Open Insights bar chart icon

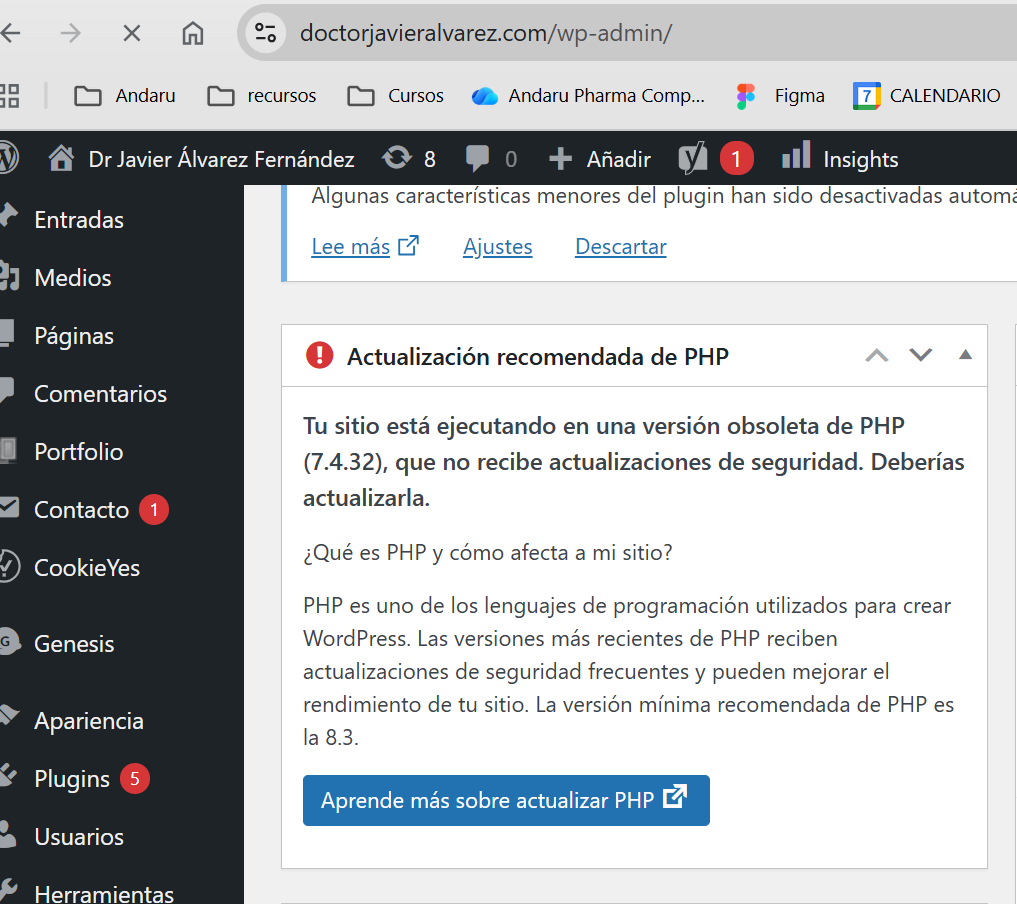pyautogui.click(x=795, y=156)
